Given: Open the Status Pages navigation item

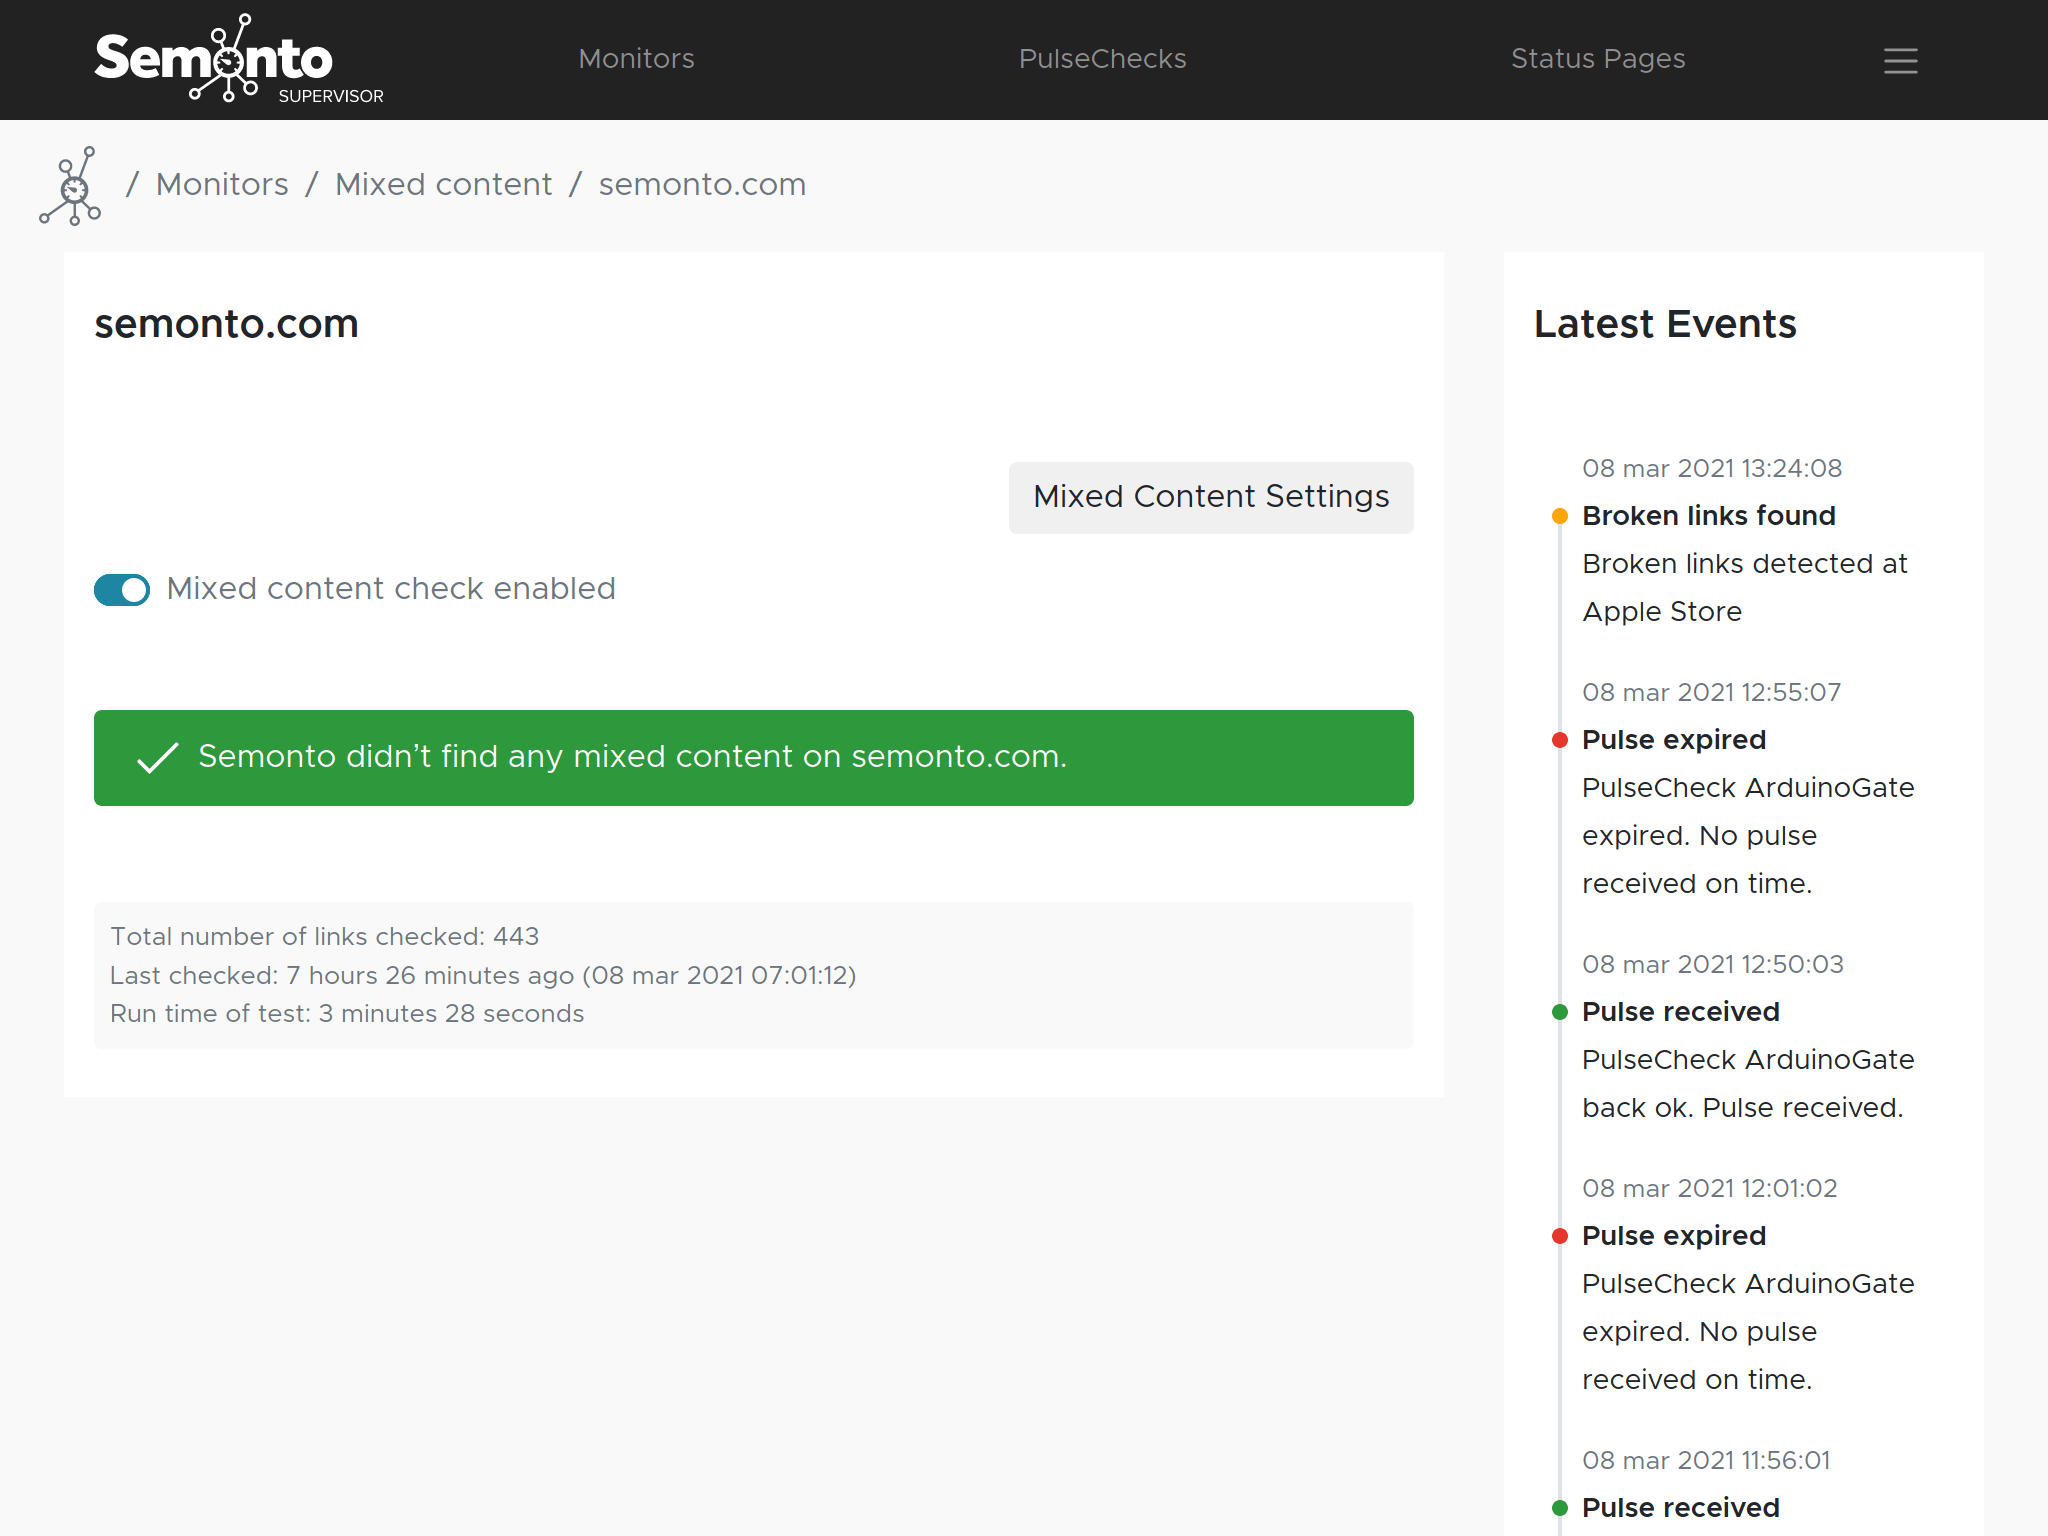Looking at the screenshot, I should point(1598,59).
